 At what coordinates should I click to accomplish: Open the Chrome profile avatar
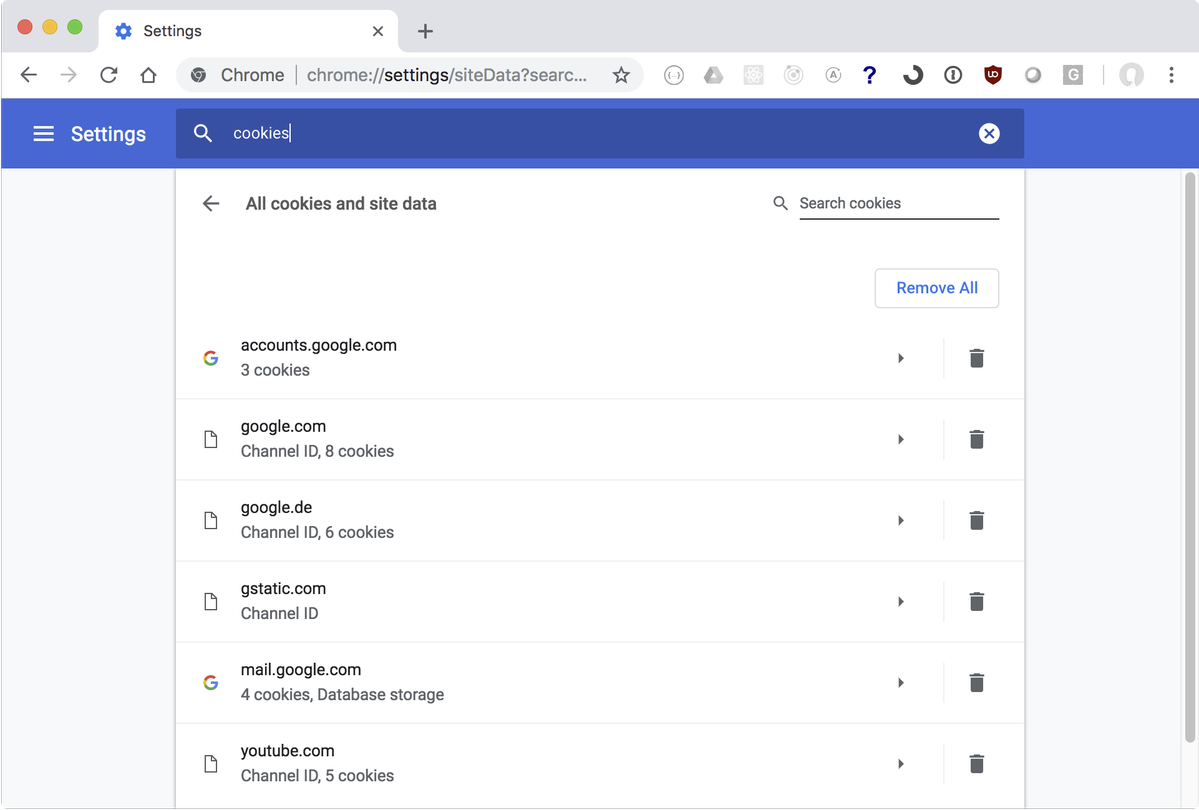point(1131,75)
